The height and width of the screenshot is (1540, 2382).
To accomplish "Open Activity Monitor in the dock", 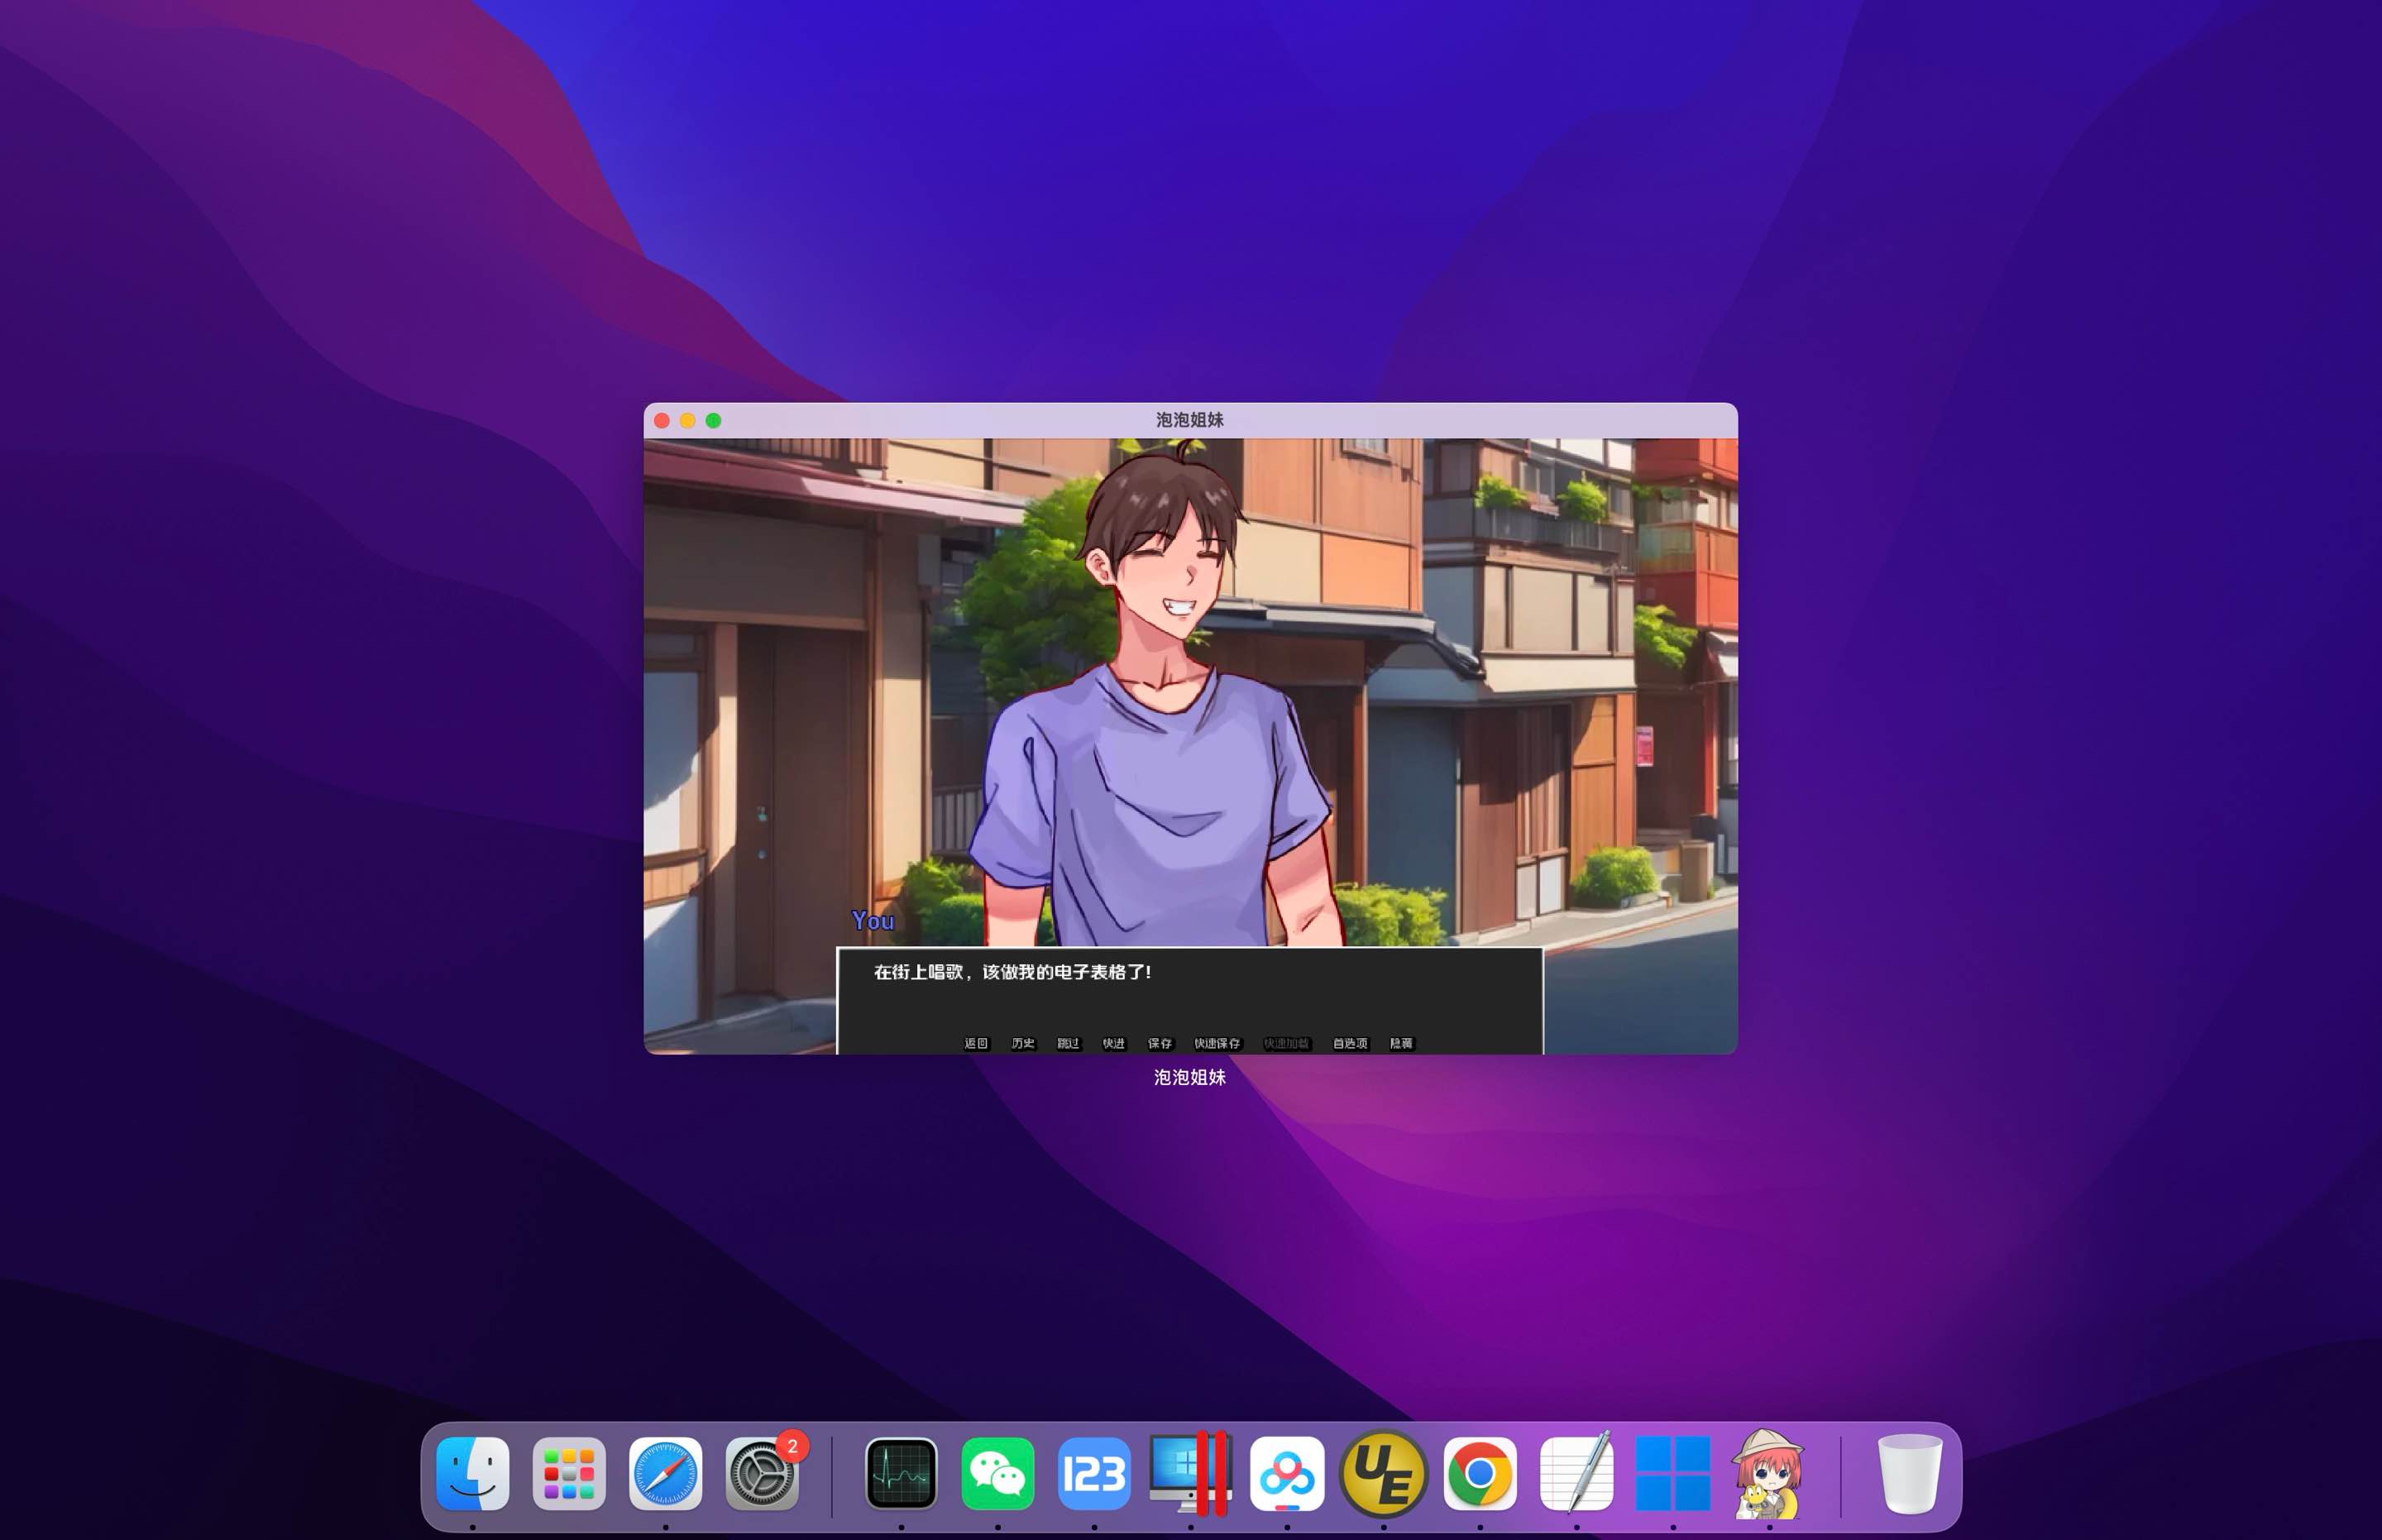I will pyautogui.click(x=901, y=1473).
